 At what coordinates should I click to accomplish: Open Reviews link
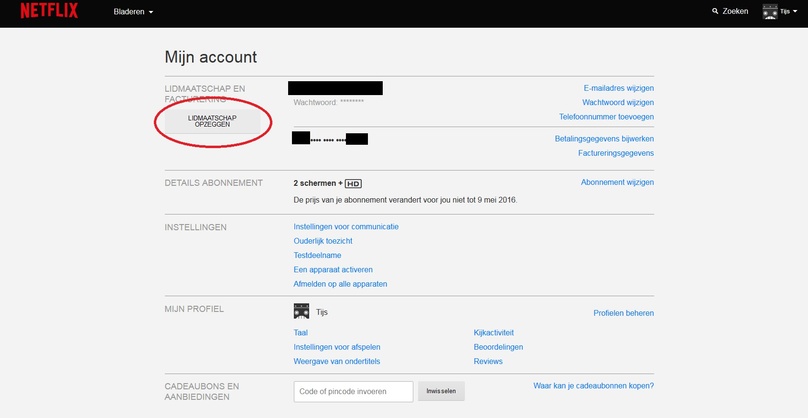pyautogui.click(x=488, y=362)
